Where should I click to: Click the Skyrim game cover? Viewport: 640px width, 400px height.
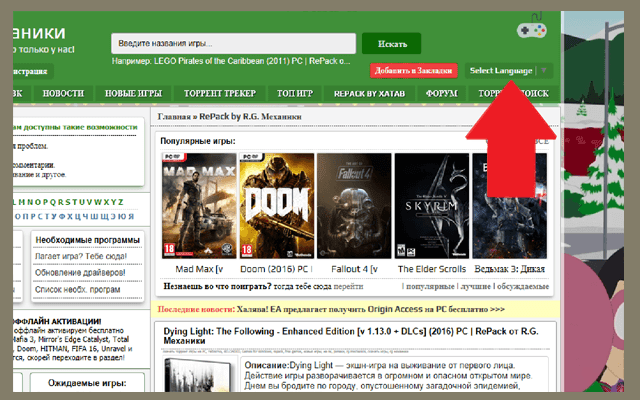(x=431, y=206)
